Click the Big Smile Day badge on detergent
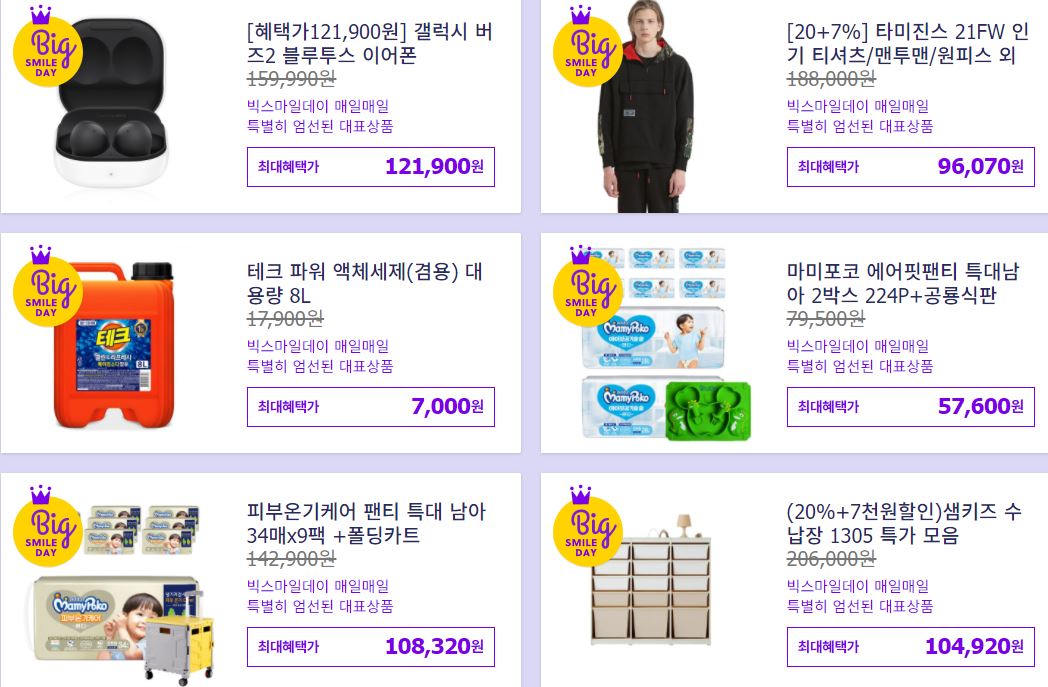Viewport: 1048px width, 687px height. [x=47, y=286]
